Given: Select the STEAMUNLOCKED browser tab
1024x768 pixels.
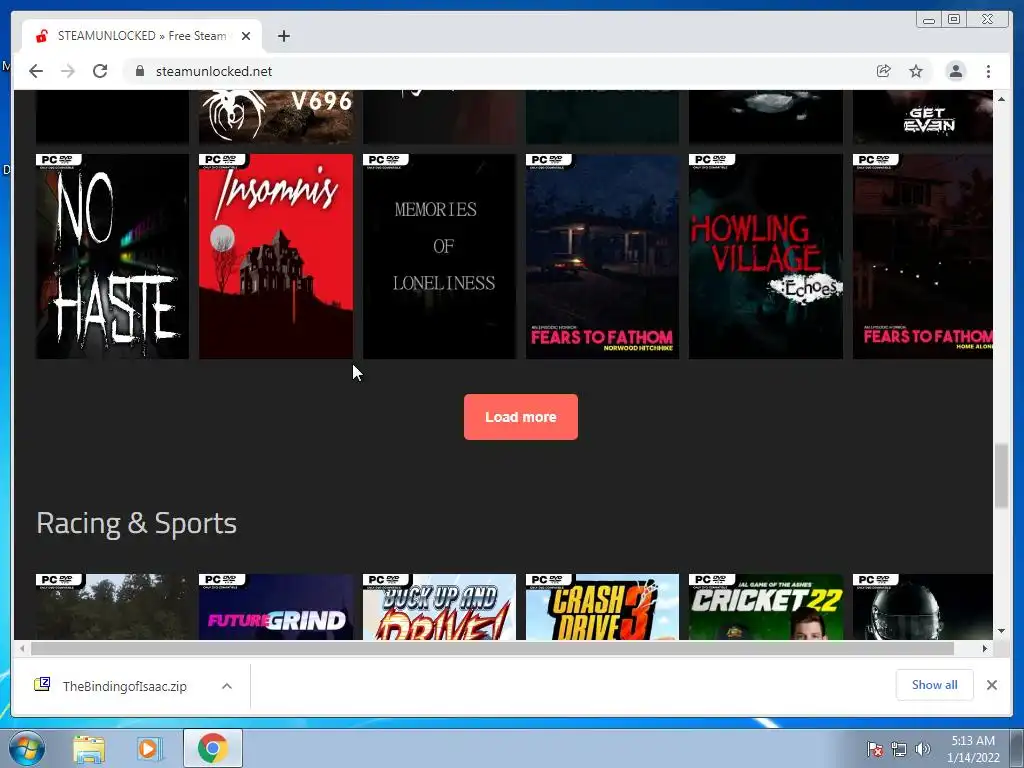Looking at the screenshot, I should tap(142, 36).
